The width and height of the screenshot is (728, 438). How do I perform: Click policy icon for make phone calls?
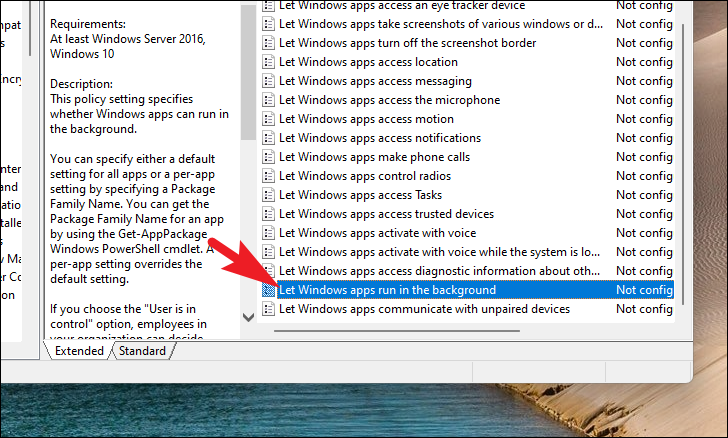click(268, 157)
